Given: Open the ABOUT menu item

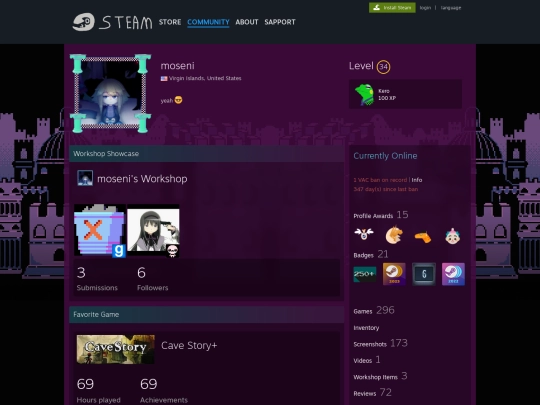Looking at the screenshot, I should coord(247,22).
